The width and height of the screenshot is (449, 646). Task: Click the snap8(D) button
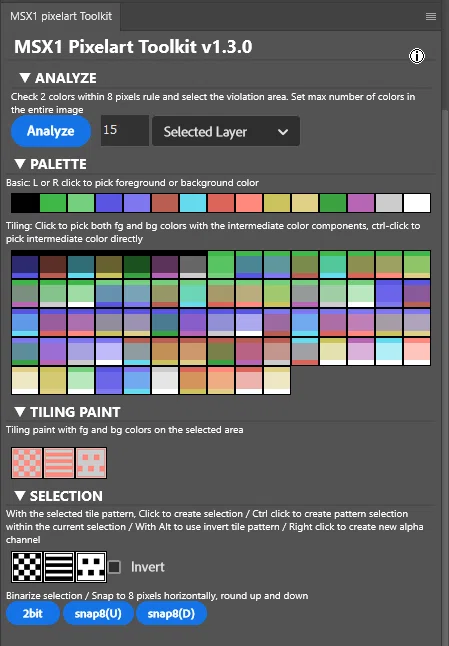tap(171, 613)
